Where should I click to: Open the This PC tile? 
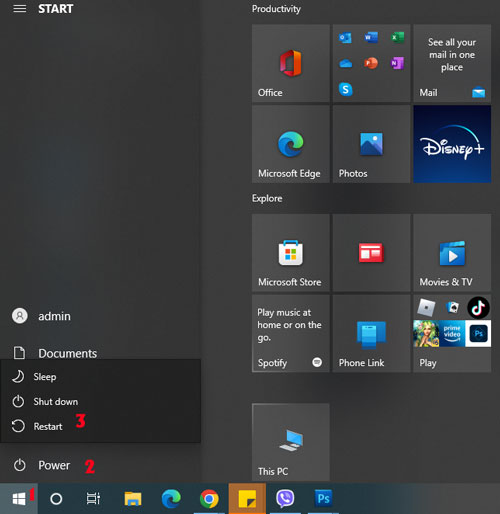coord(291,442)
